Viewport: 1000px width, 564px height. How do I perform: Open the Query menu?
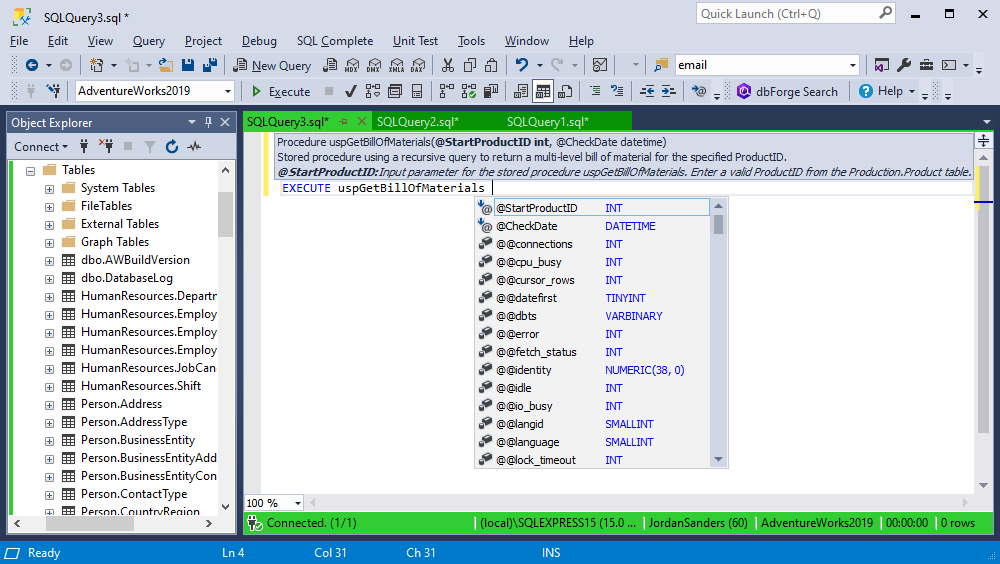(x=149, y=41)
